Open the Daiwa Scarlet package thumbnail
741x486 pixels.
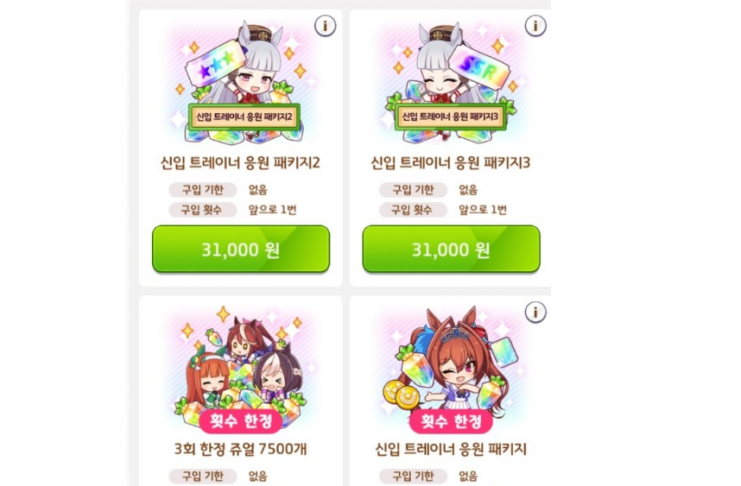tap(450, 369)
